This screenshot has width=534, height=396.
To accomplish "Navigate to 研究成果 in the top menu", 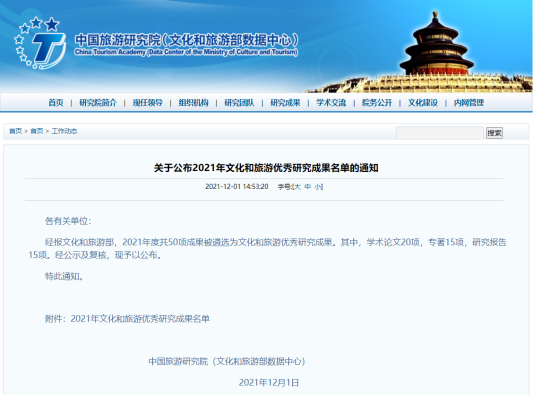I will click(x=285, y=102).
